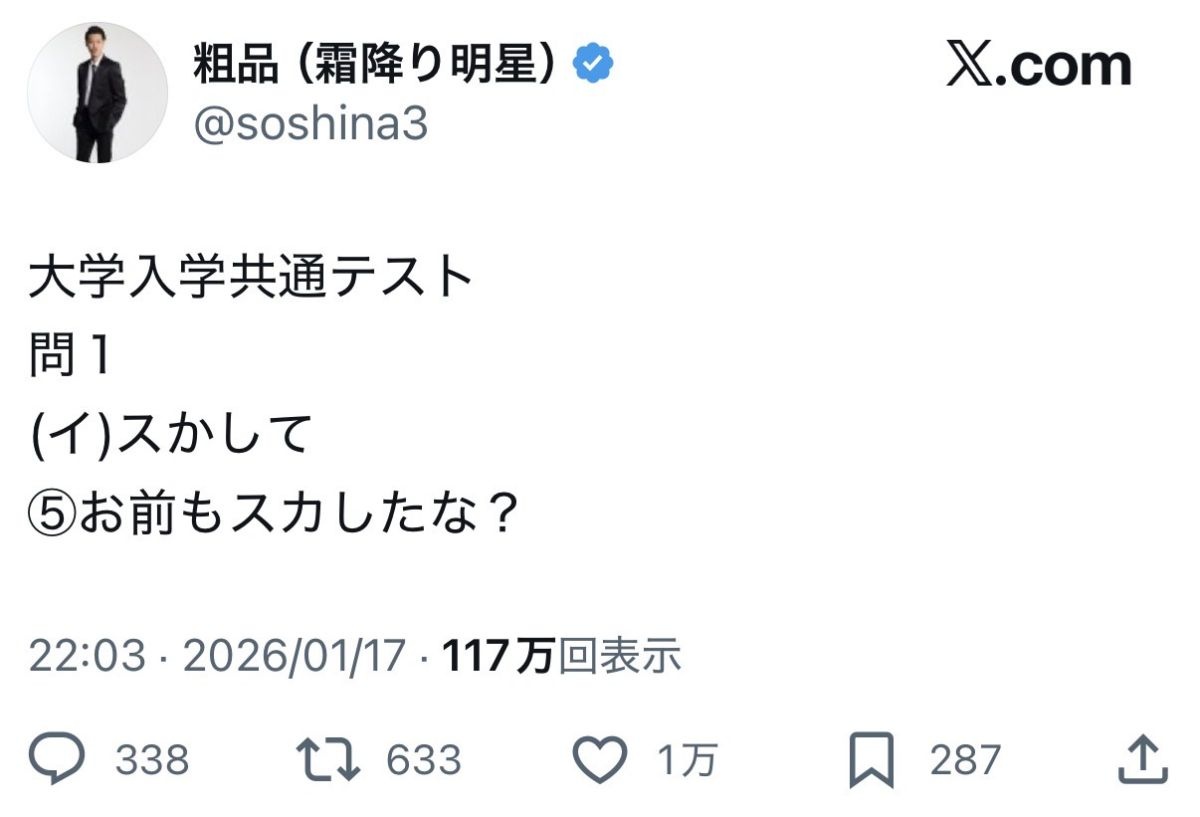Screen dimensions: 1200x817
Task: Click the (イ)スかして text line
Action: tap(168, 437)
